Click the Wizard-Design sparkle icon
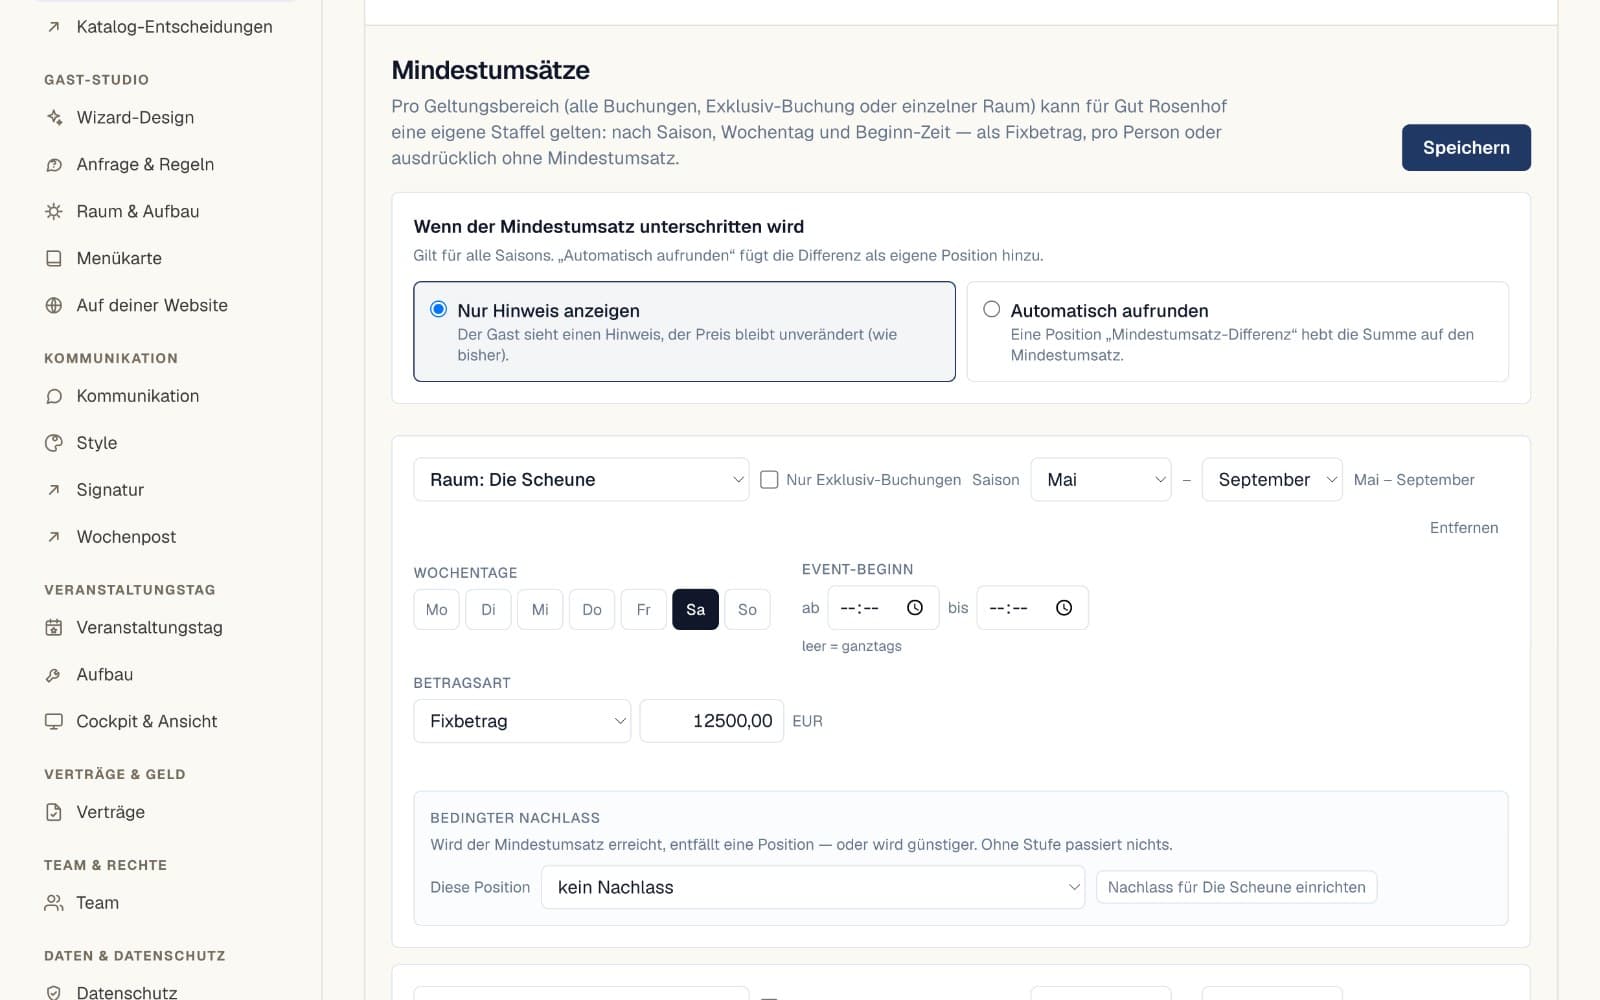The width and height of the screenshot is (1600, 1000). click(54, 117)
